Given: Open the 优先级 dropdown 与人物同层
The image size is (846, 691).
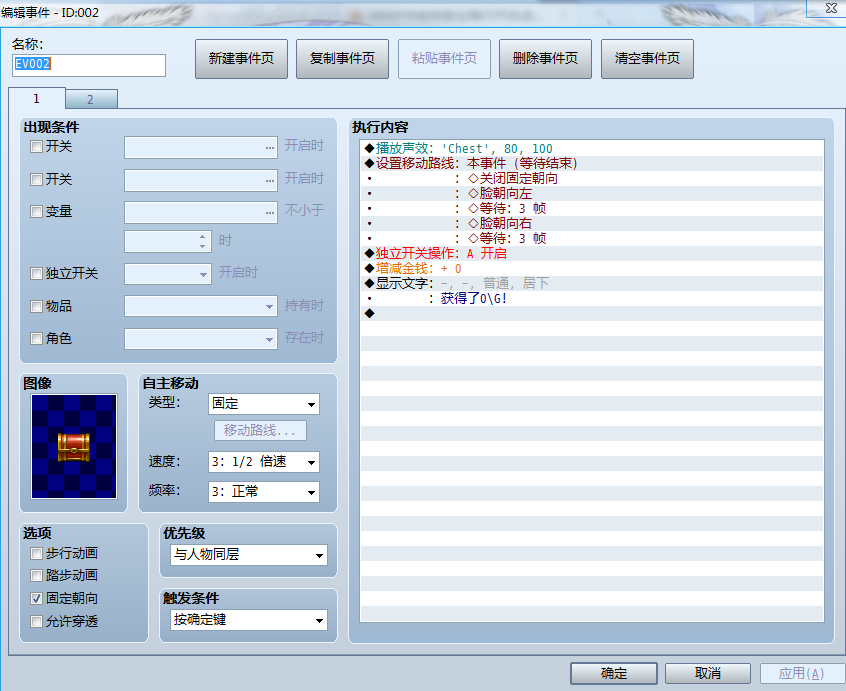Looking at the screenshot, I should pyautogui.click(x=249, y=555).
